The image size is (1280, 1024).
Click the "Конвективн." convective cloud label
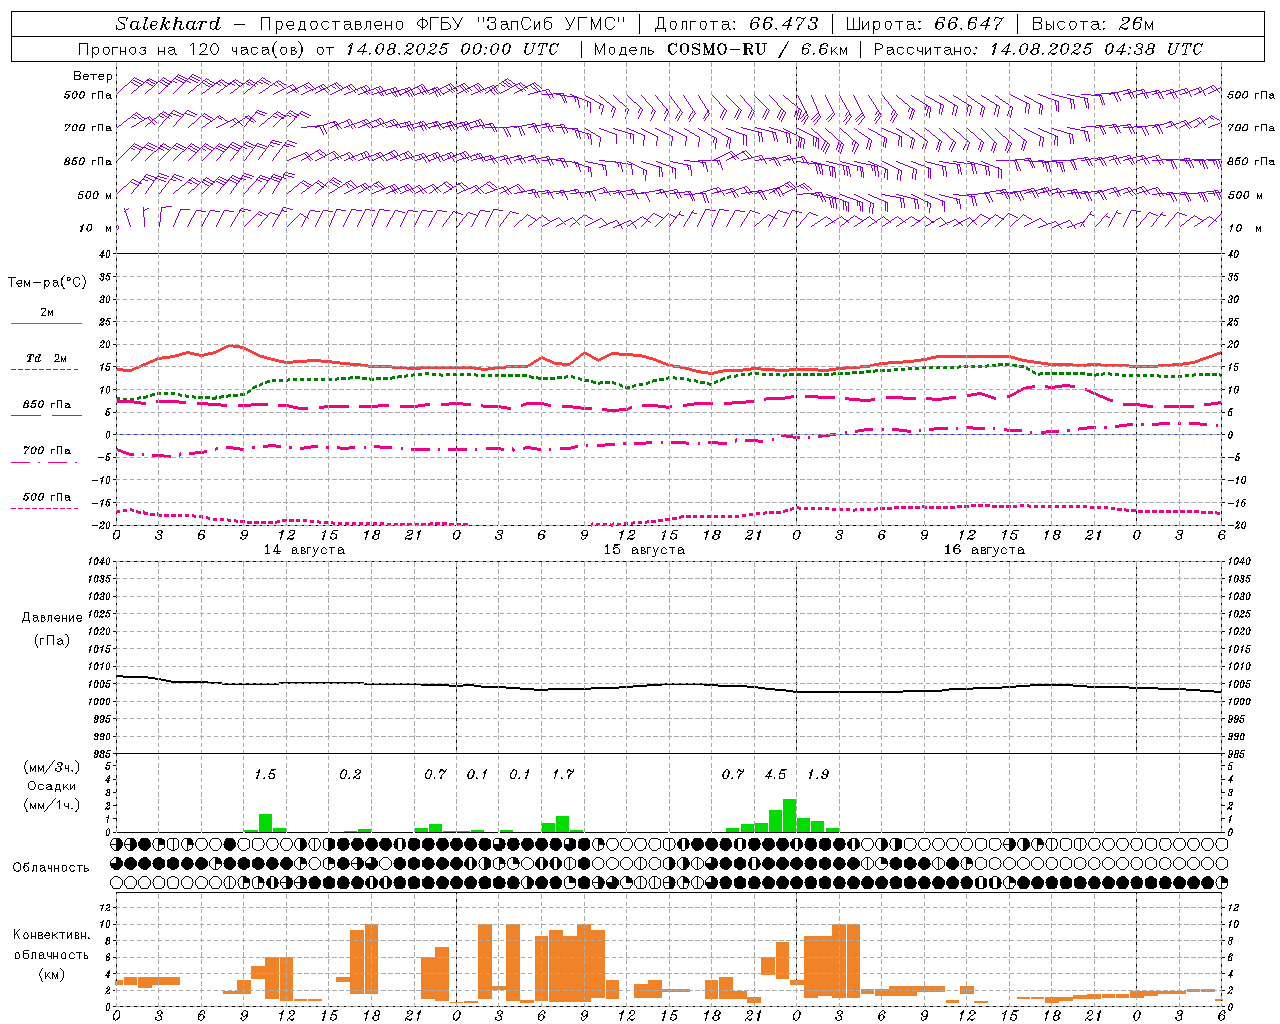pos(52,935)
